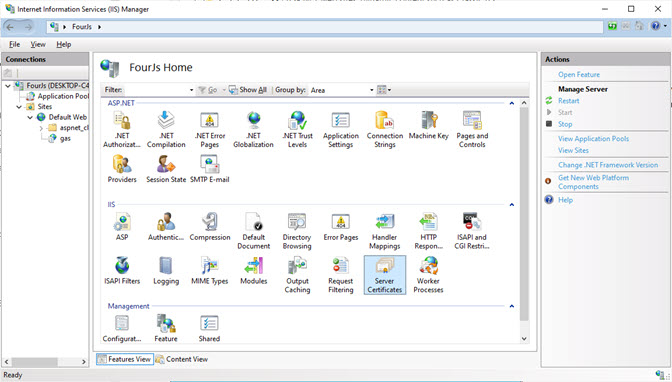The height and width of the screenshot is (382, 672).
Task: Expand the aspnet_client folder node
Action: pos(41,128)
